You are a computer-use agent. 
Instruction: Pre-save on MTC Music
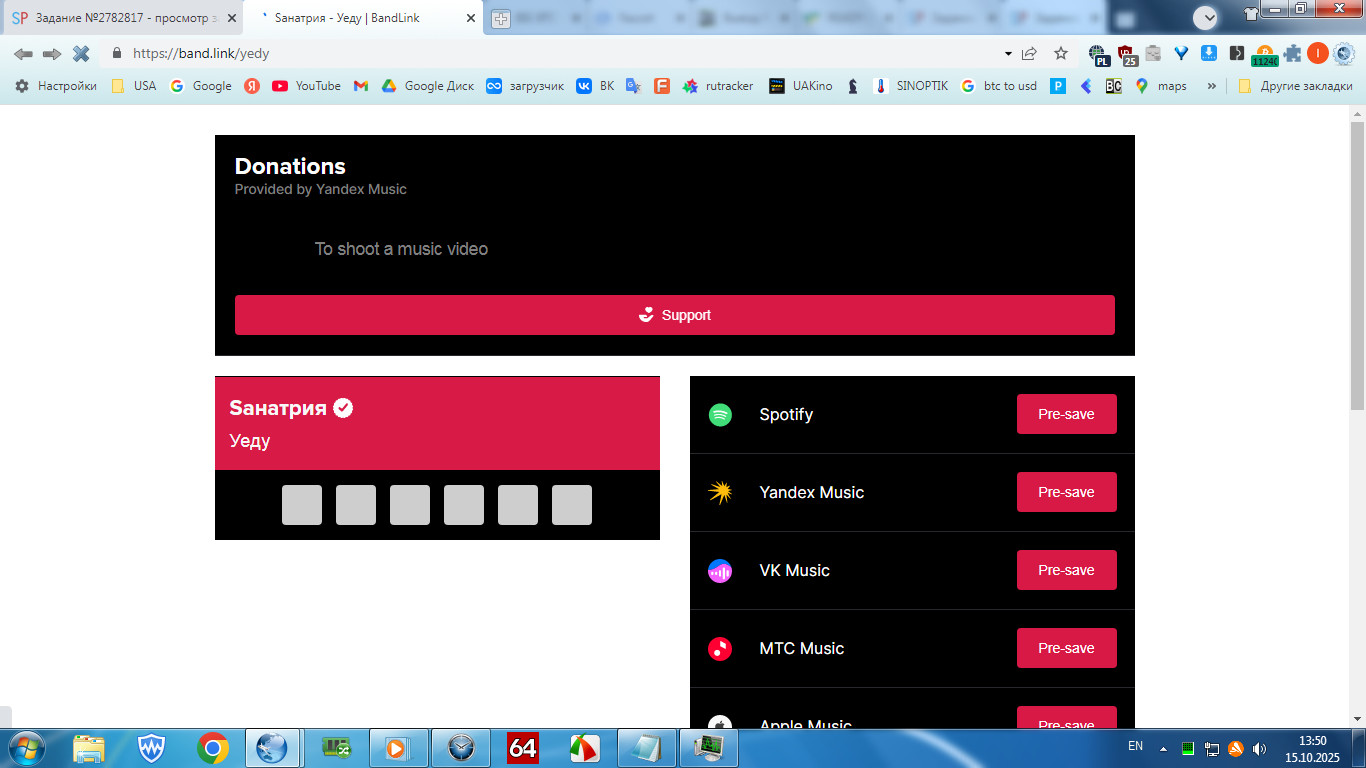[1066, 648]
